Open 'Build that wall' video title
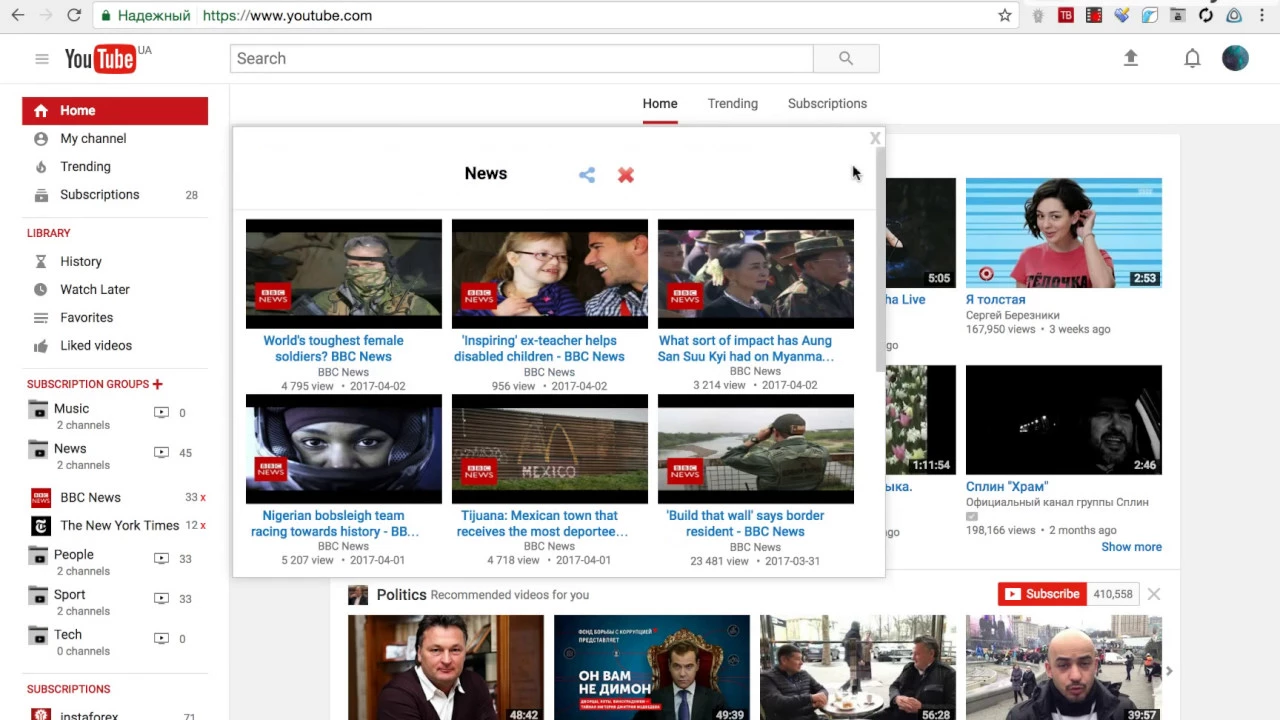The width and height of the screenshot is (1280, 720). click(745, 523)
